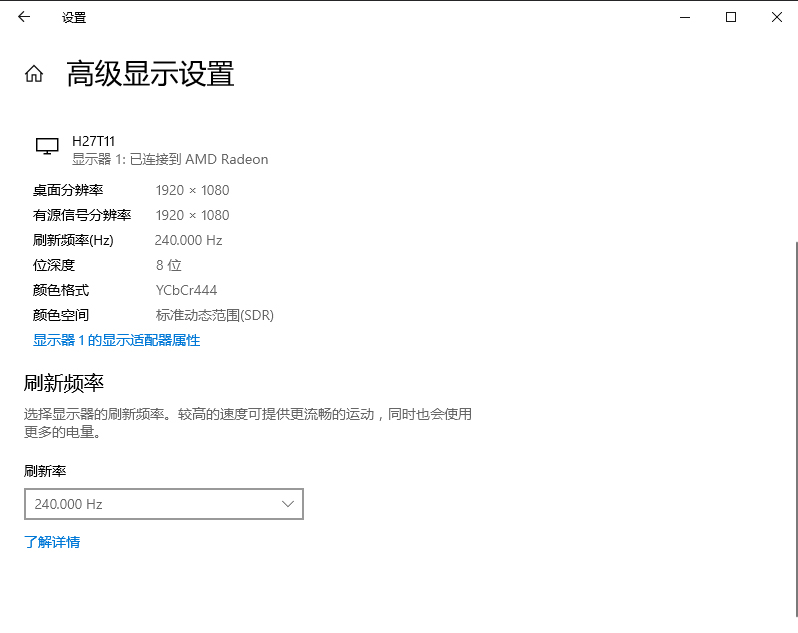
Task: Click the 刷新率 label above dropdown
Action: pos(45,471)
